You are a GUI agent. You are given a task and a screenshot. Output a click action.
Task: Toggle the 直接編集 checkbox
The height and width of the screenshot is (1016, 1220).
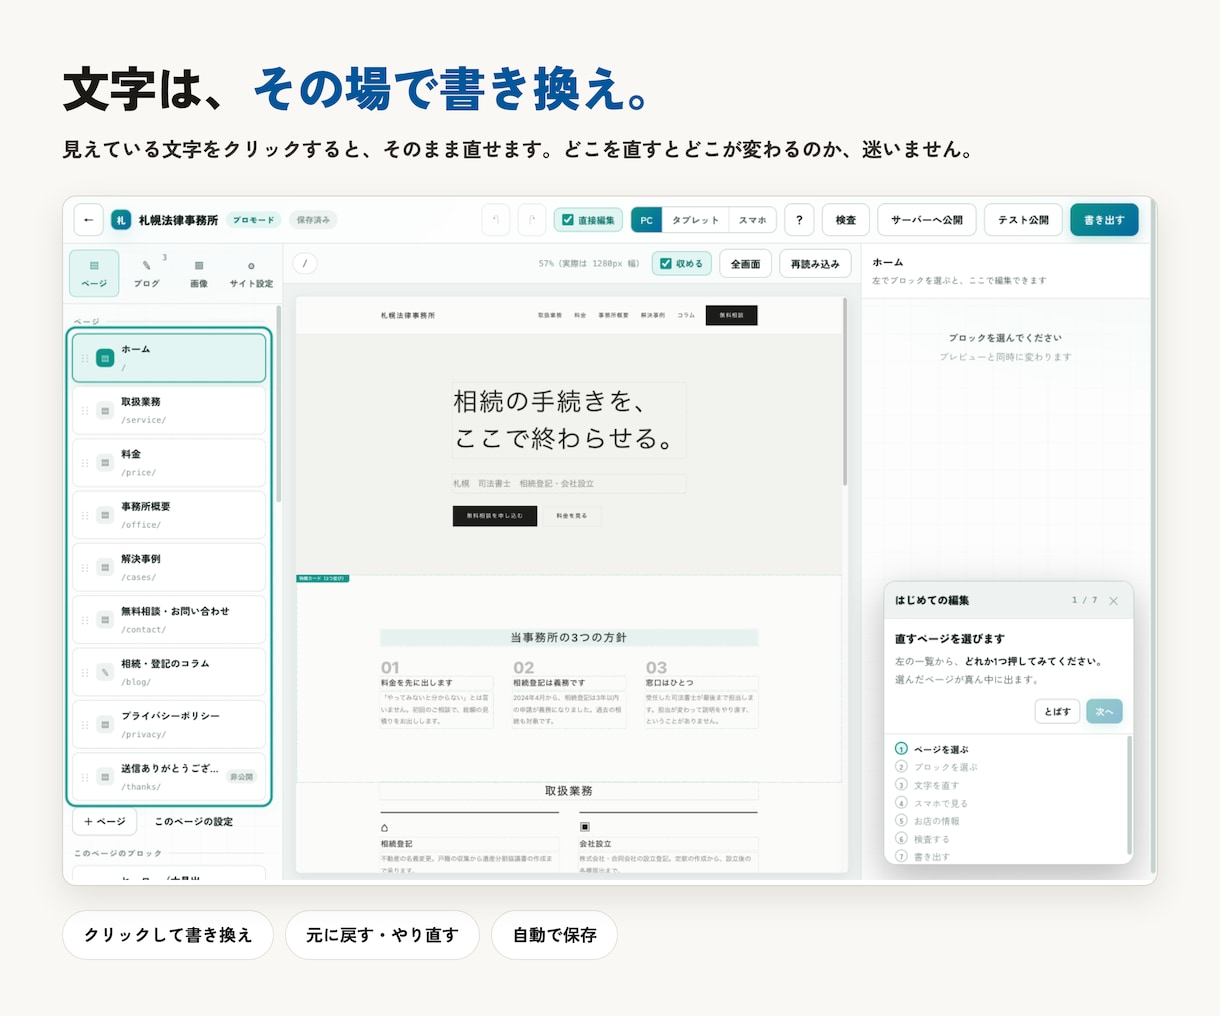tap(568, 220)
